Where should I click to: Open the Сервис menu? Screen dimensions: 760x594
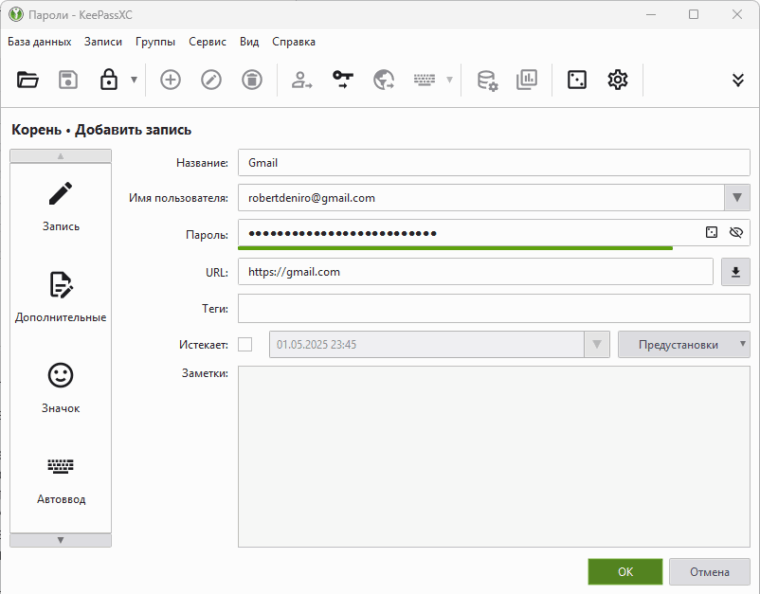pos(207,42)
